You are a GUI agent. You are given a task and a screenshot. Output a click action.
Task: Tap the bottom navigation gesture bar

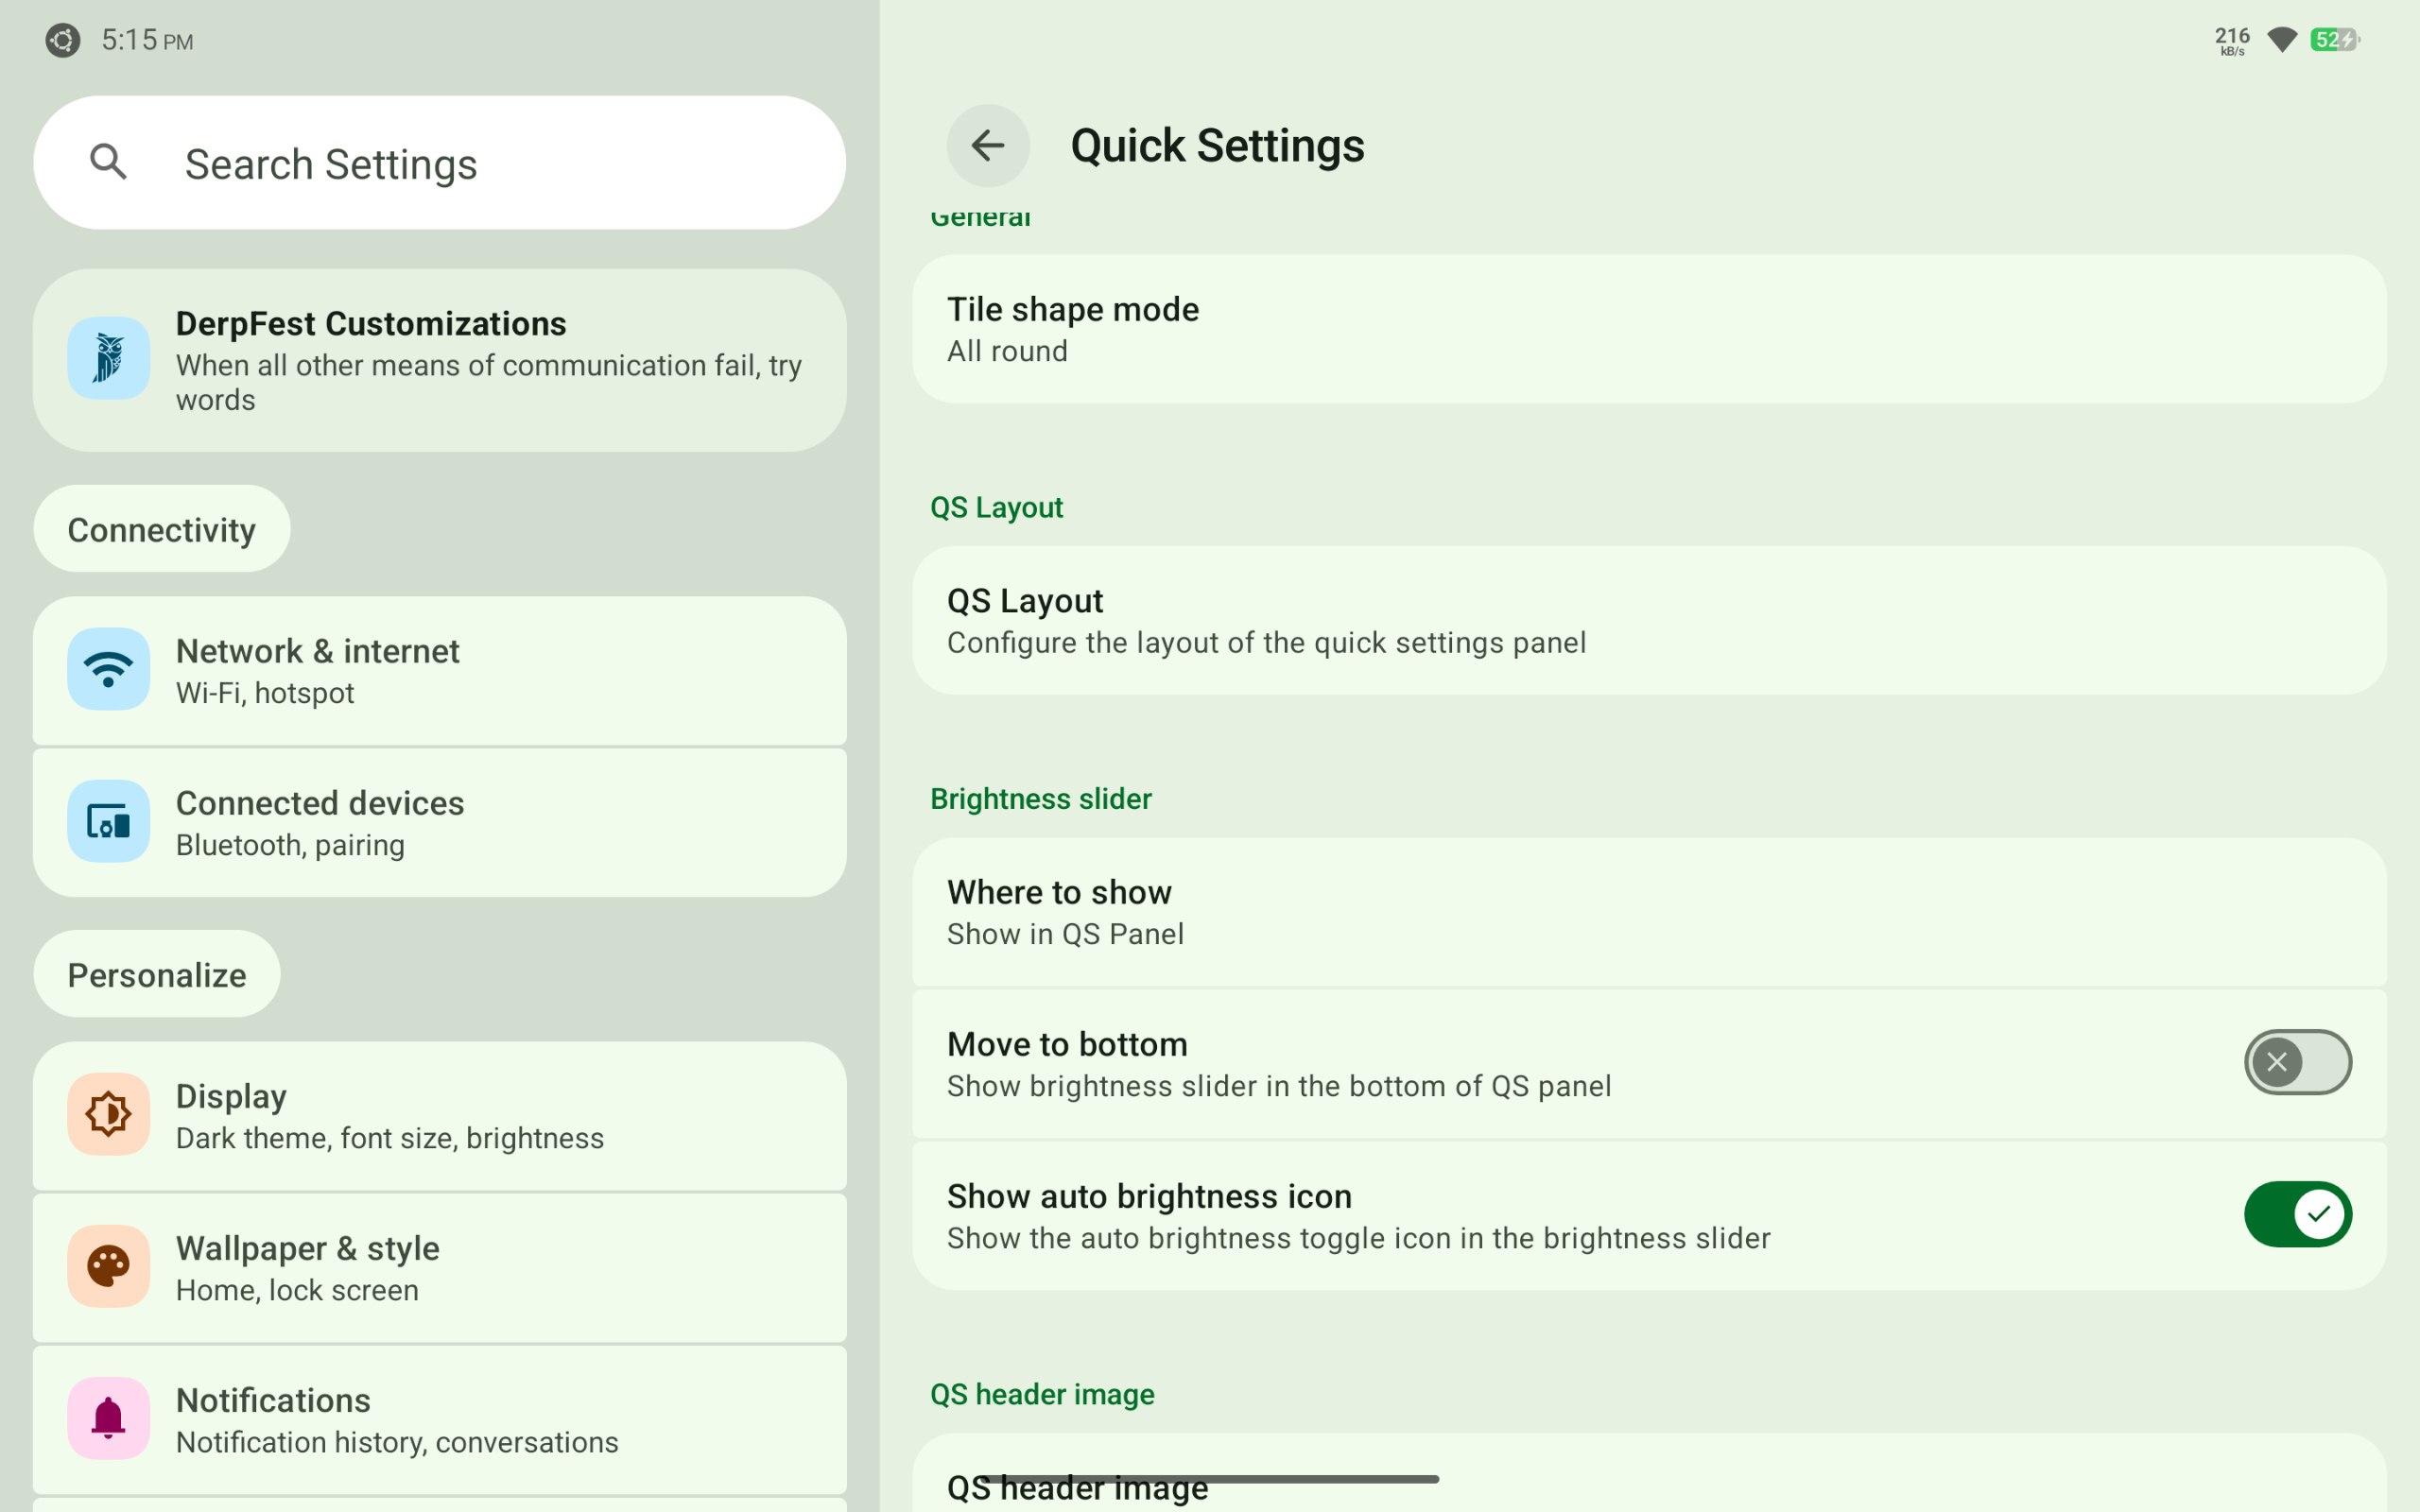1209,1479
